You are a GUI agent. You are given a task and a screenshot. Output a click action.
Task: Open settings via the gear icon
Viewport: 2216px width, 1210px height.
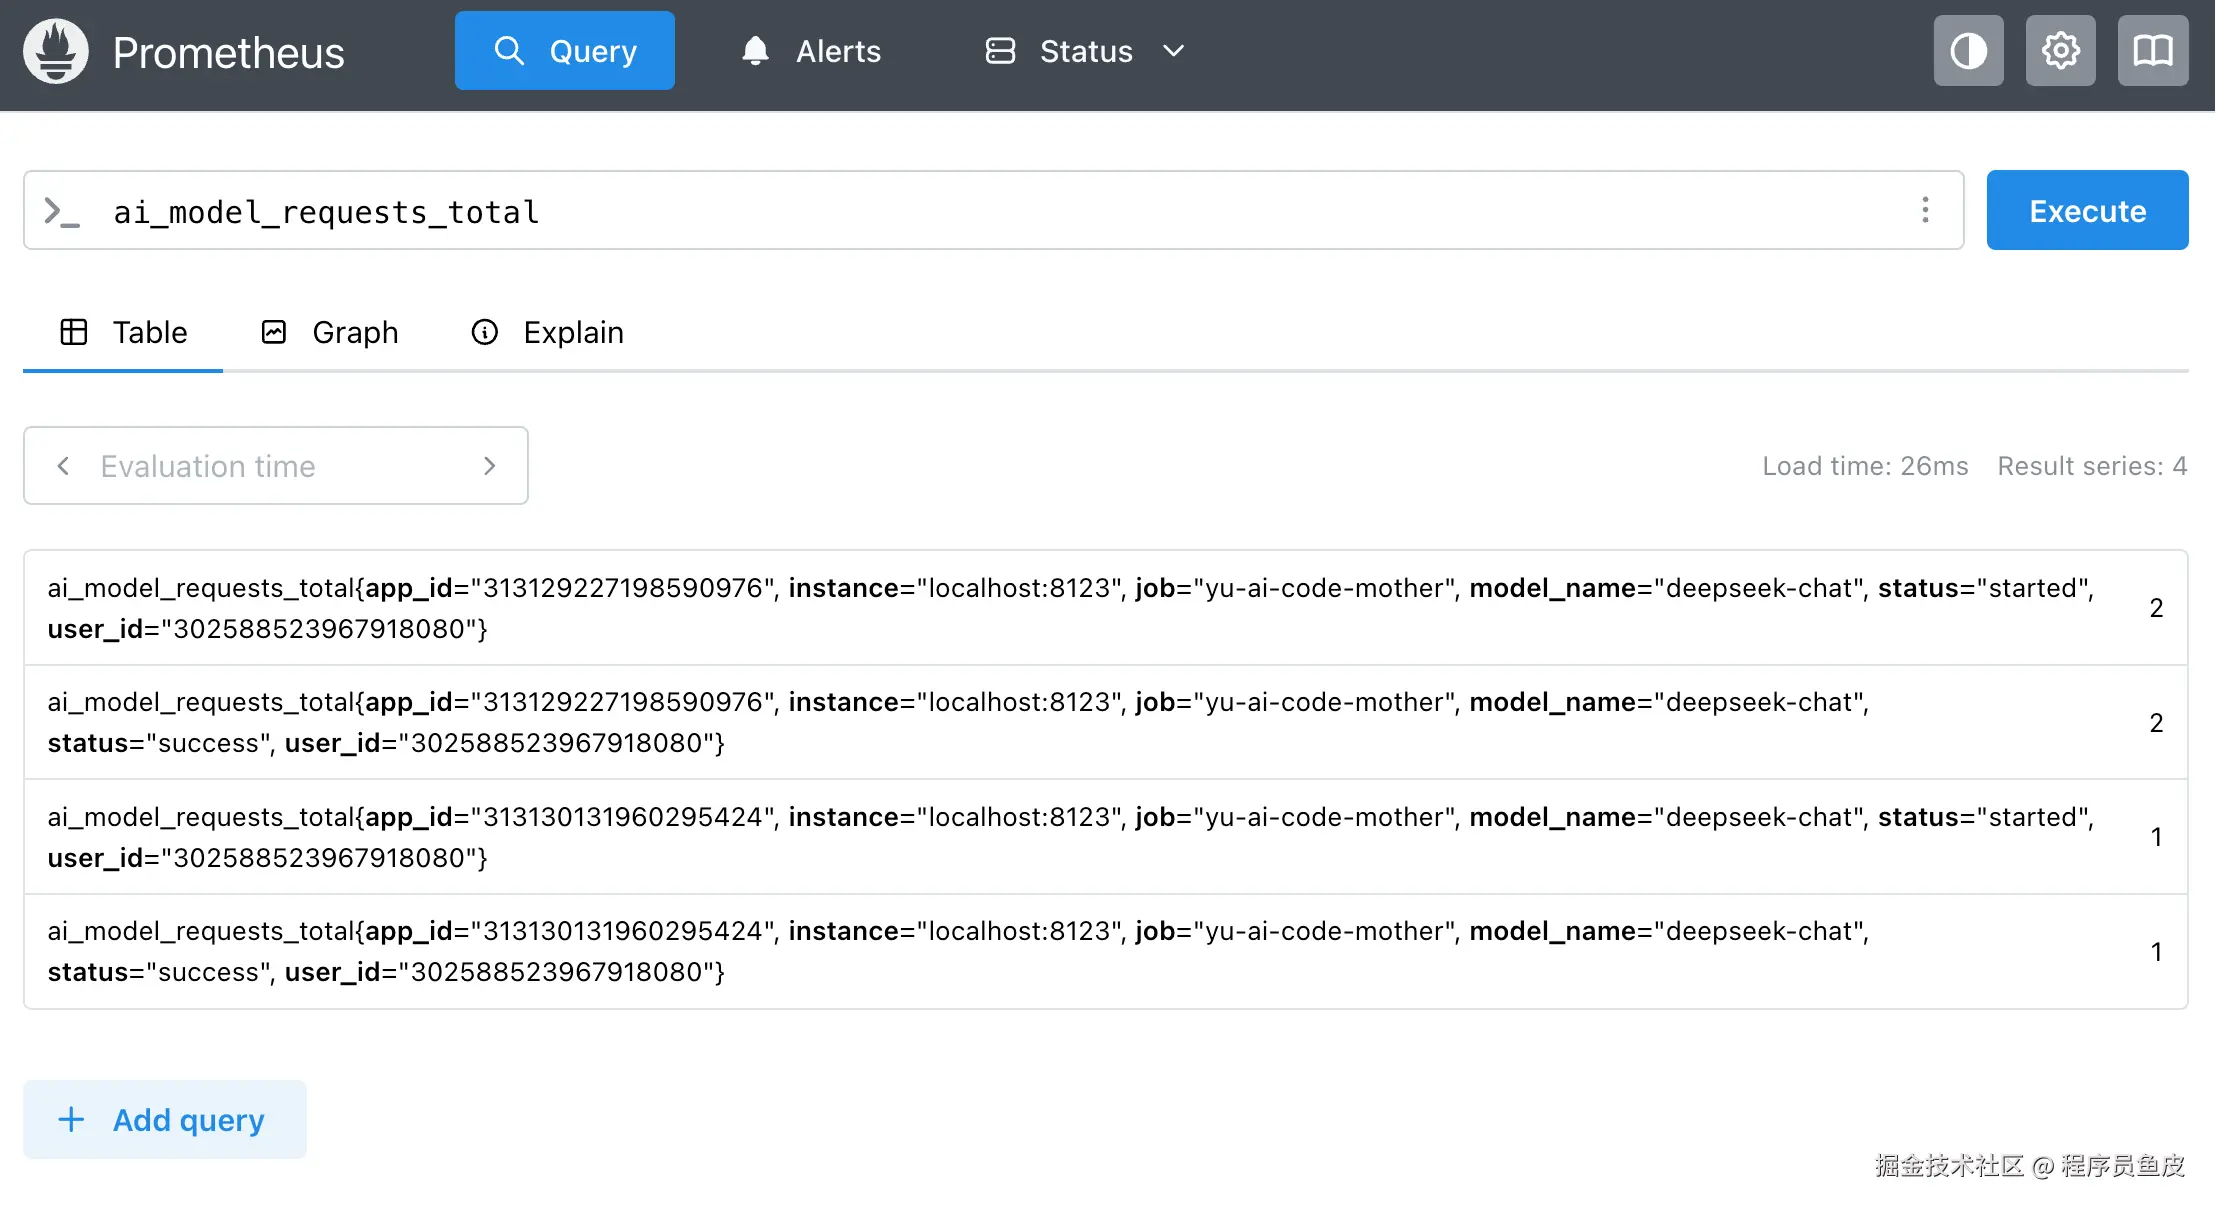pyautogui.click(x=2060, y=51)
